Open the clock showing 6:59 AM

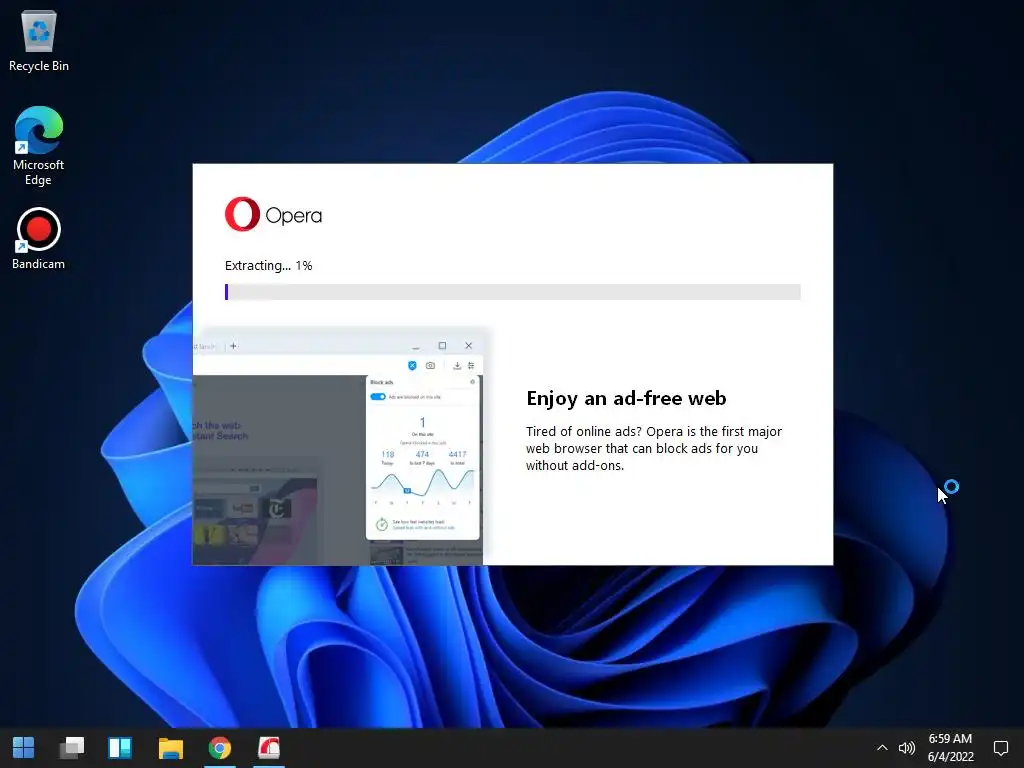(x=951, y=748)
